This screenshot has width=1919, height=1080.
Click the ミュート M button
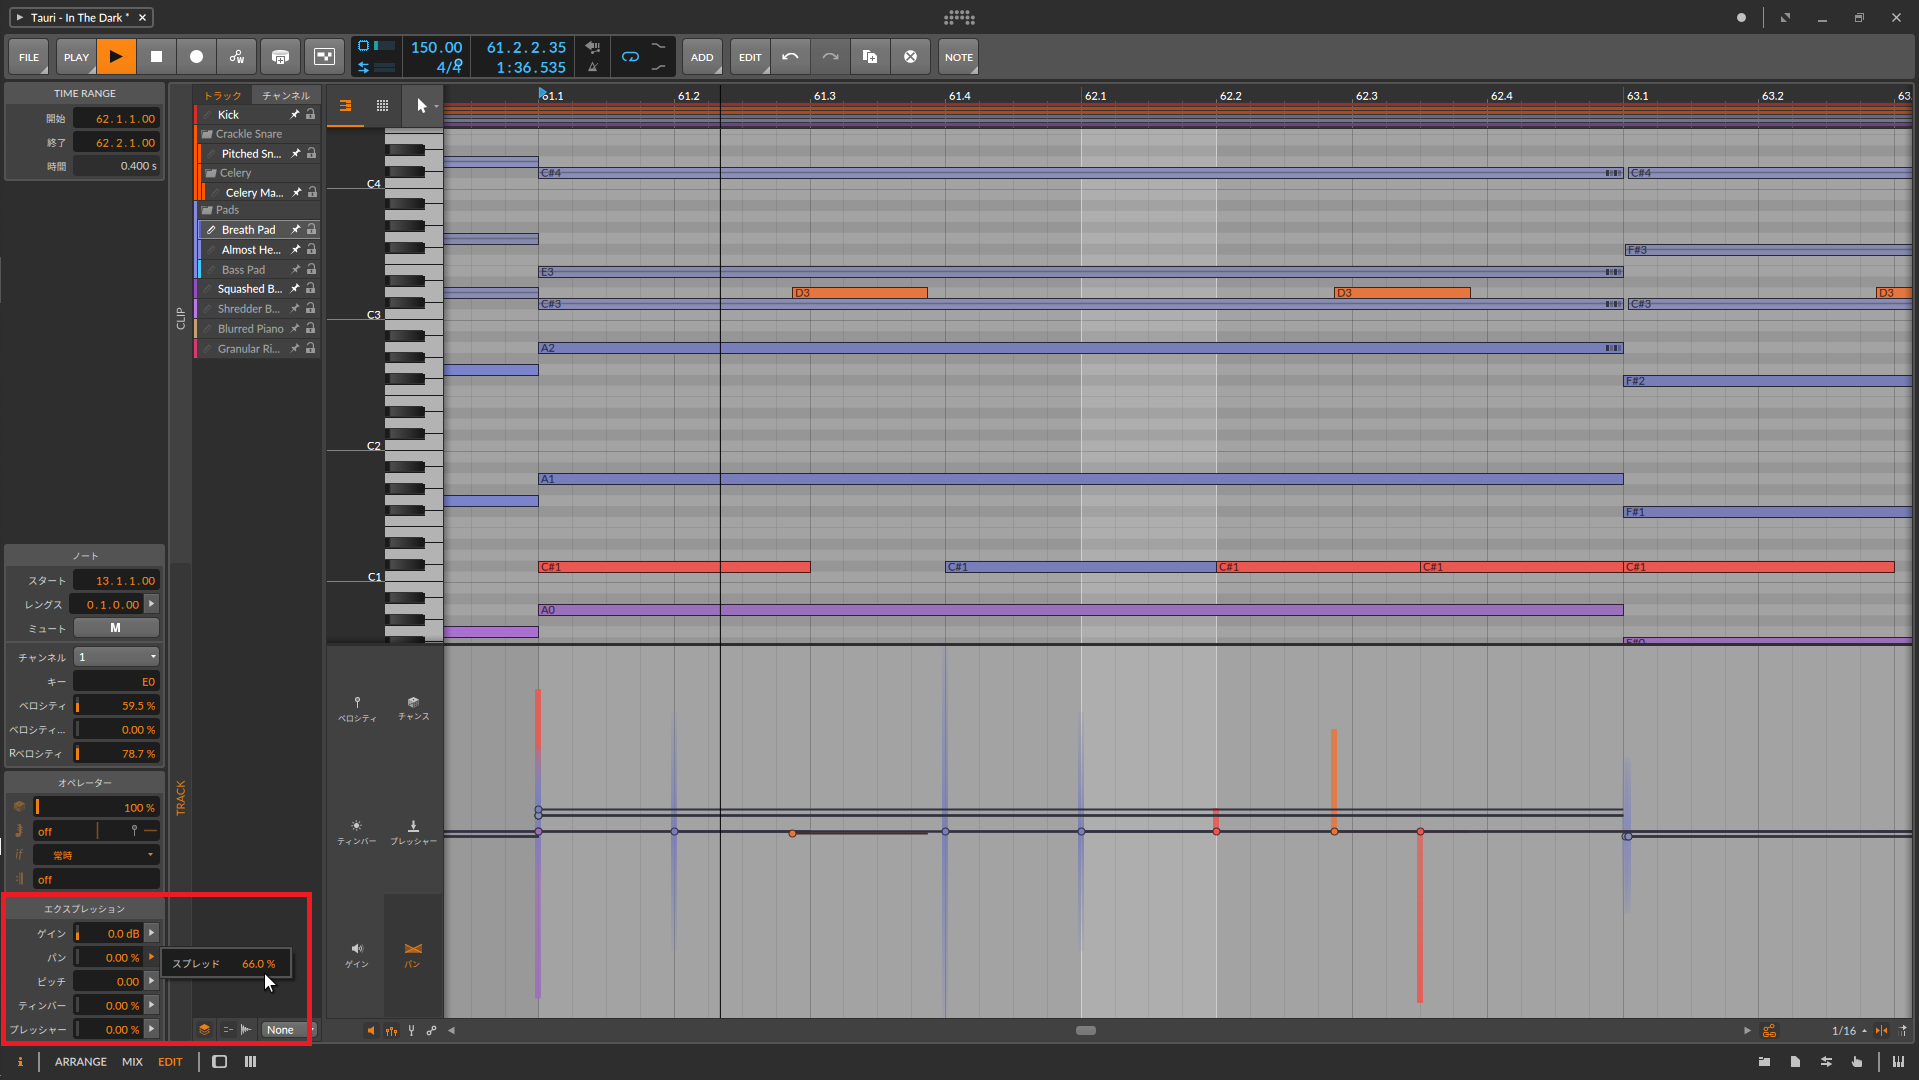(x=116, y=628)
